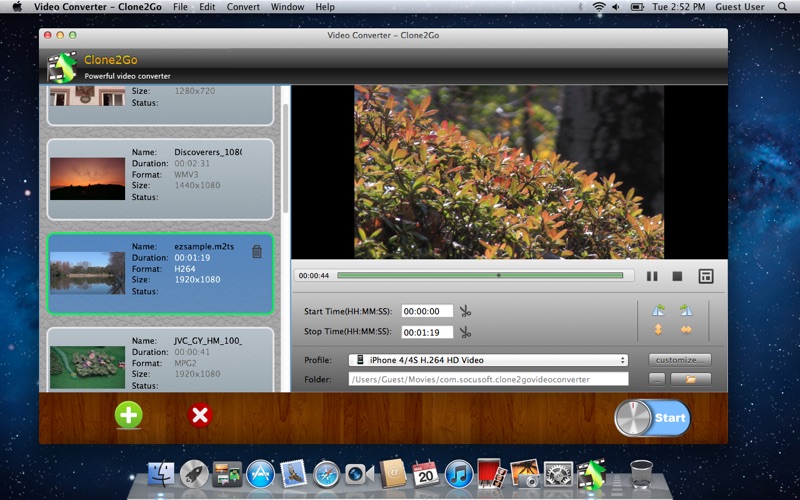Click the battery status icon
Screen dimensions: 800x500
coord(637,7)
